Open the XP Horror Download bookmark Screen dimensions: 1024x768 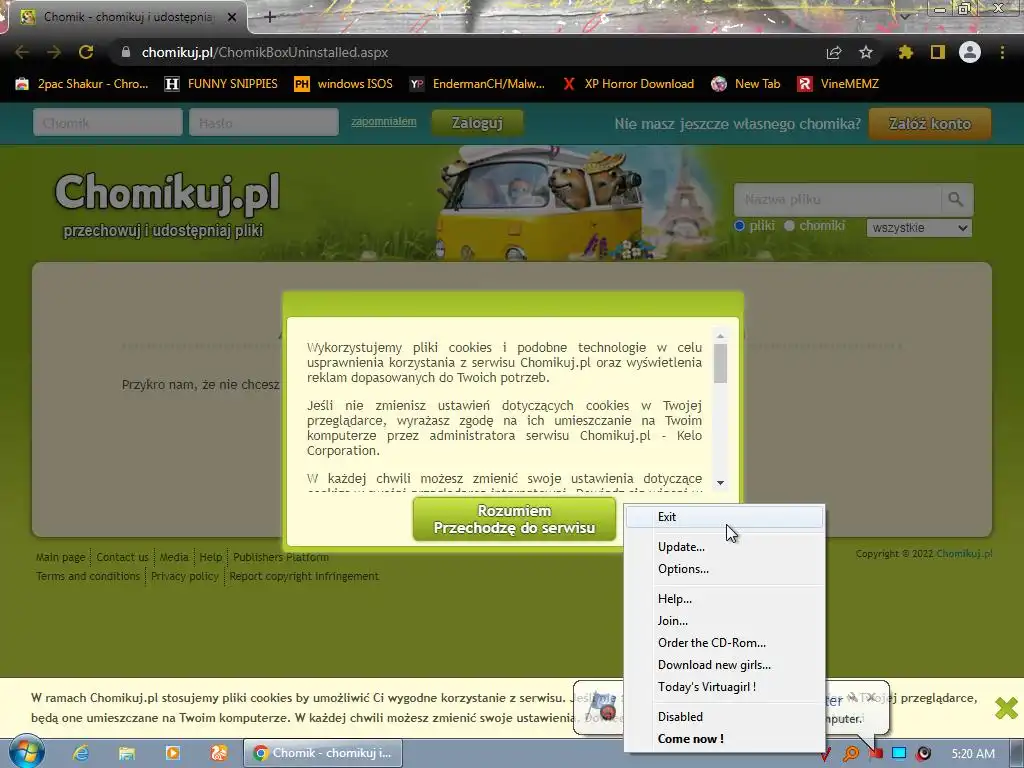click(x=628, y=84)
